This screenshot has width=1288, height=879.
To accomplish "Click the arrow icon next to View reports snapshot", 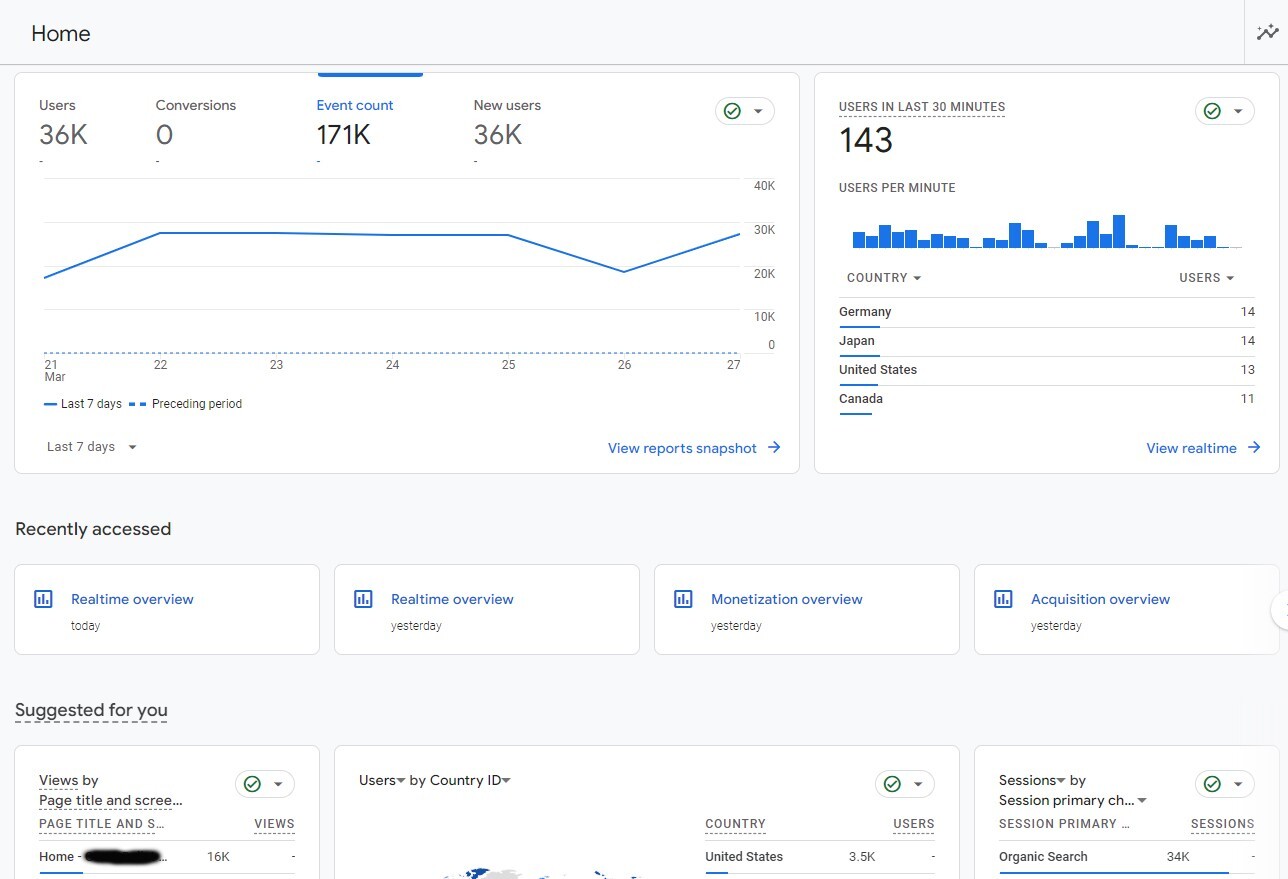I will pos(774,448).
